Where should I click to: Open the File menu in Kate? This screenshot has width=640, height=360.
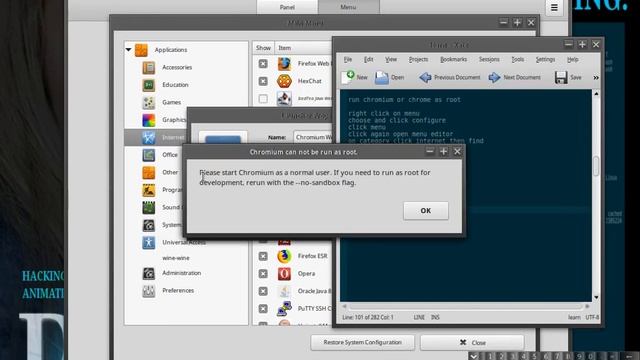[348, 60]
